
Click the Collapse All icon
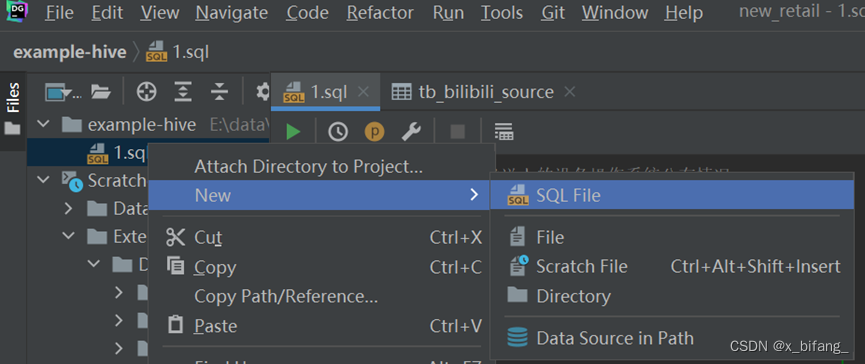click(220, 92)
